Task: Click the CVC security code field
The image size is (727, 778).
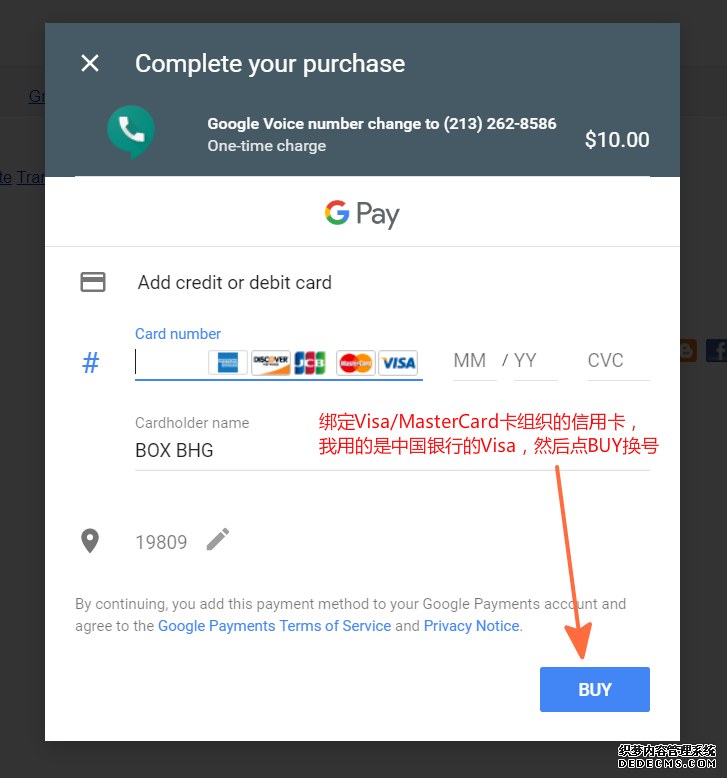Action: click(x=618, y=361)
